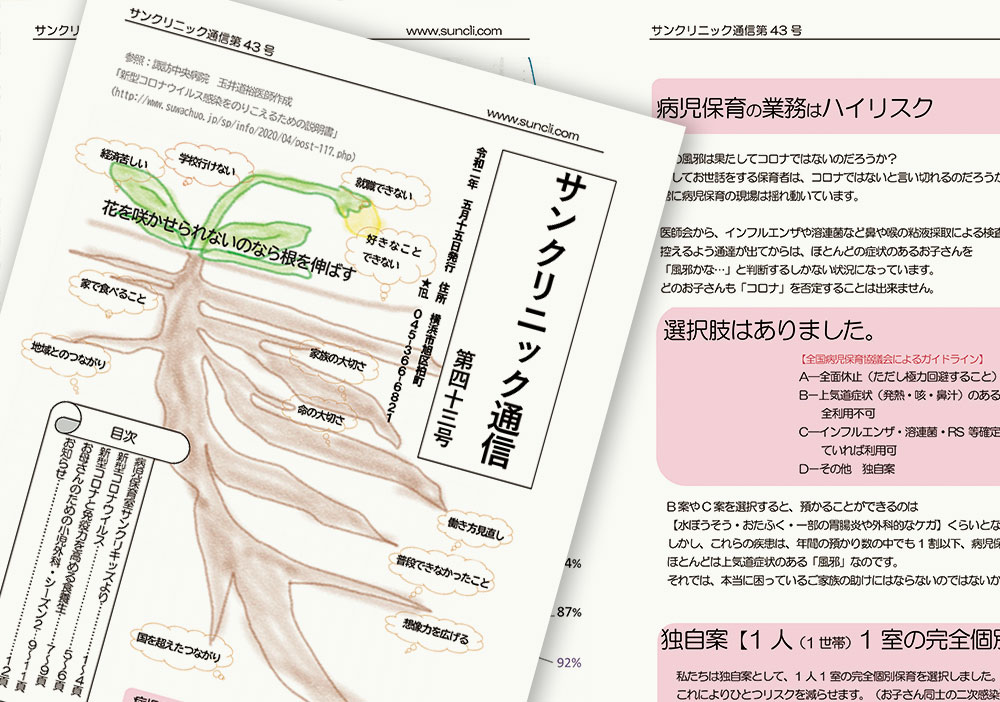Click the line 私たちは独自案として、１人１室の完全個別保育を選択しました。

pos(835,676)
